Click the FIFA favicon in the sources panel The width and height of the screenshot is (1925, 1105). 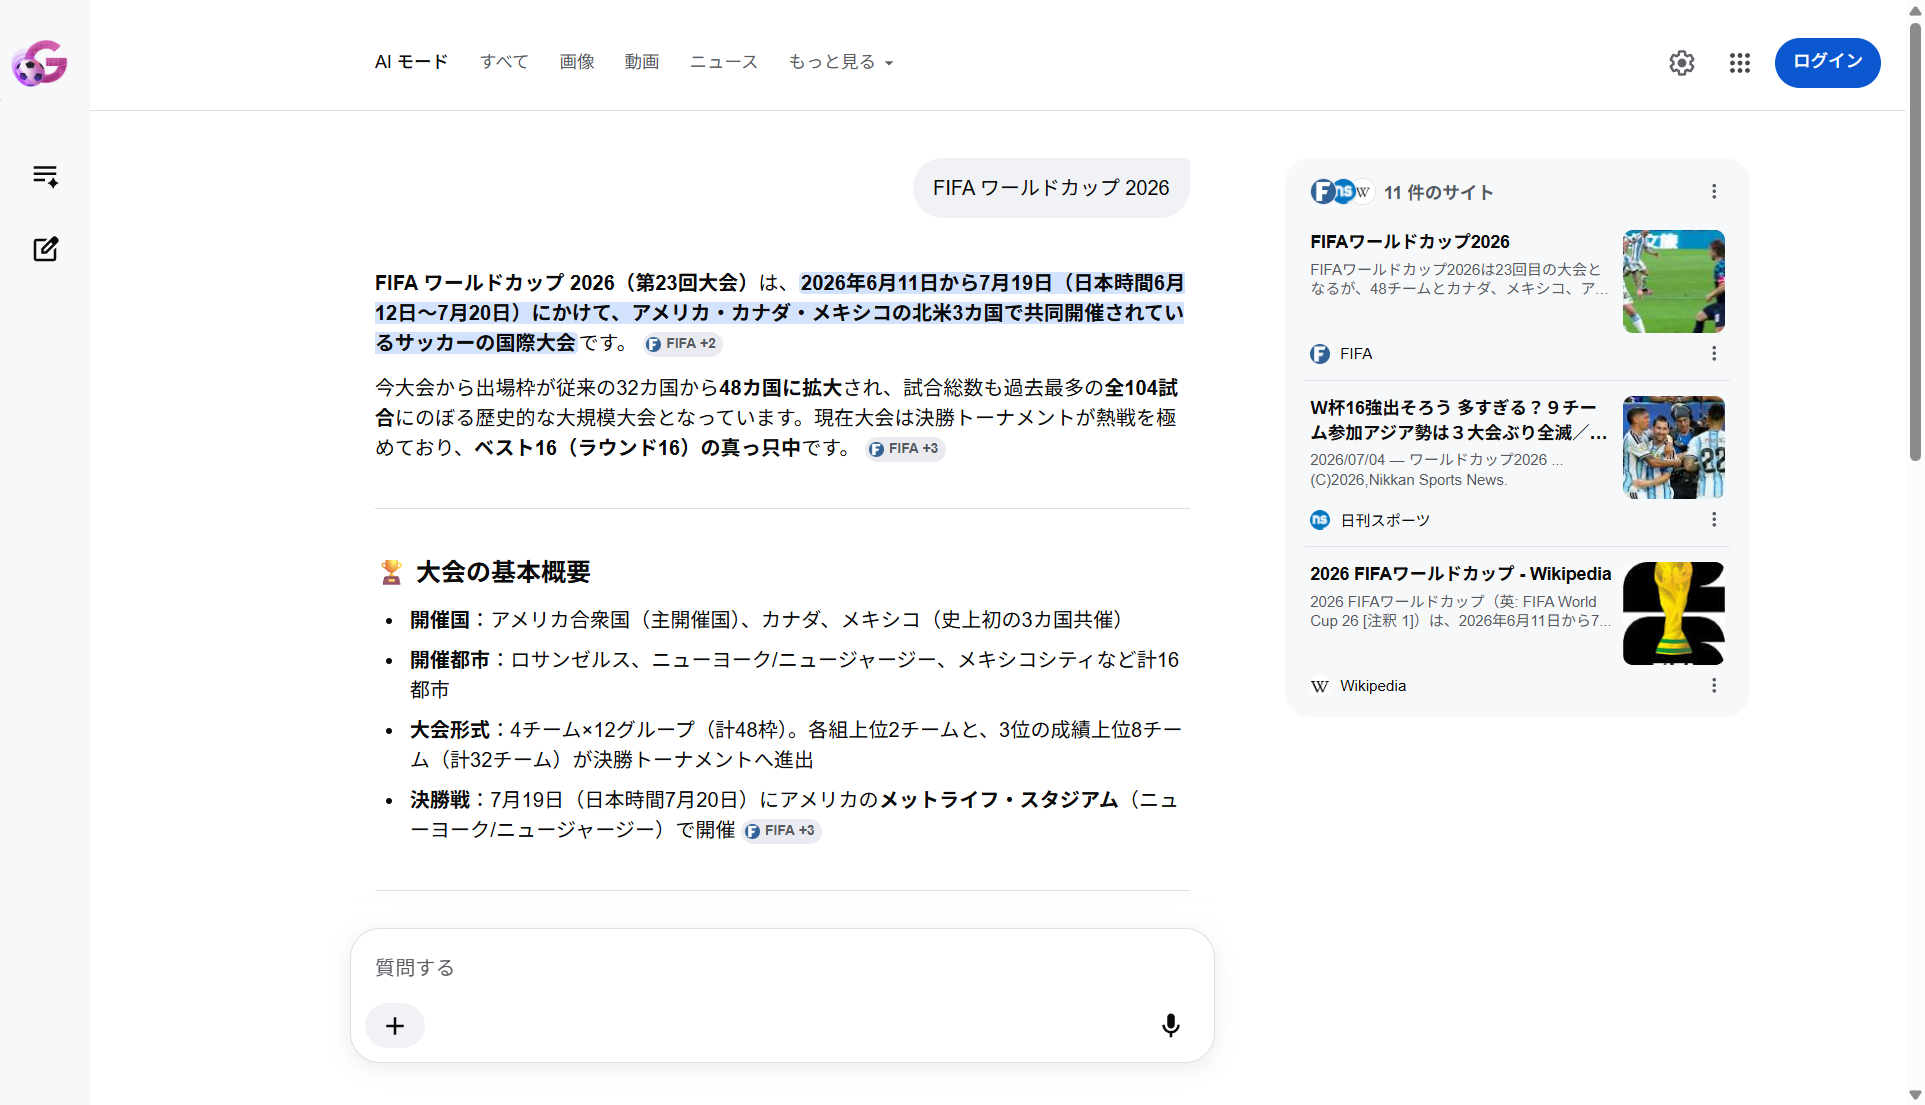point(1320,354)
